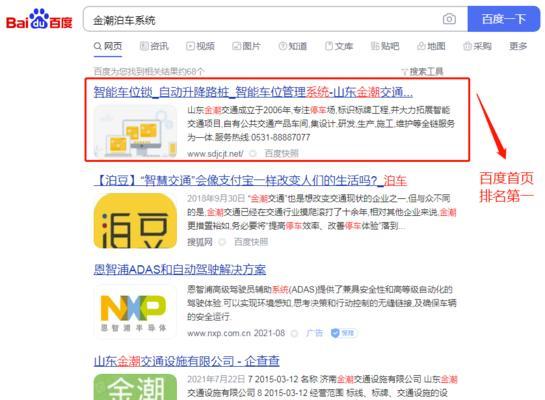
Task: Select the 网页 tab
Action: (x=108, y=46)
